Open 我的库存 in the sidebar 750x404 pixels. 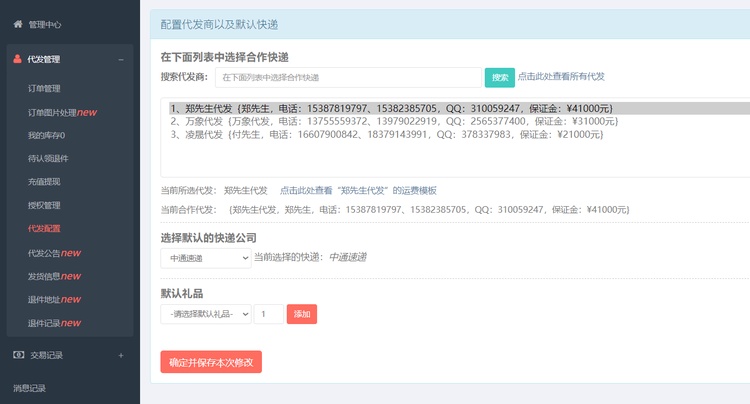(x=47, y=135)
